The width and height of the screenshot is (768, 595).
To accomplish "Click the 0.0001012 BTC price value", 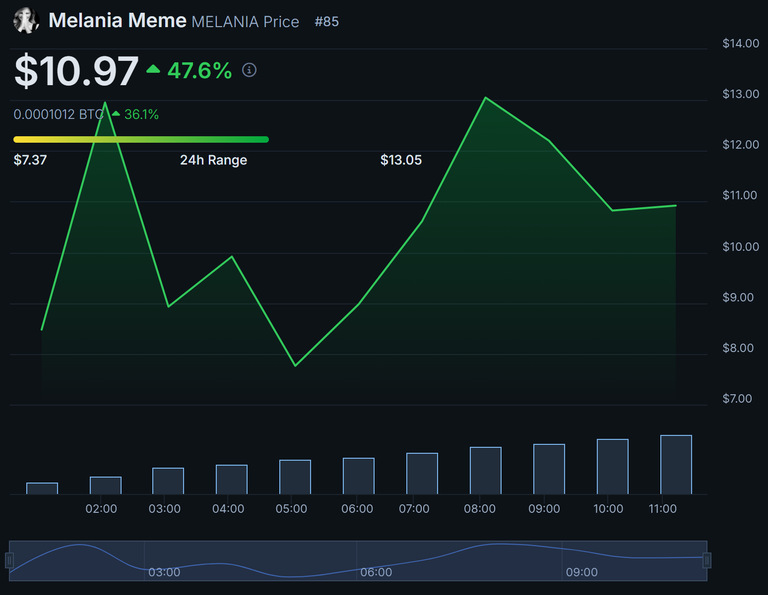I will tap(58, 115).
